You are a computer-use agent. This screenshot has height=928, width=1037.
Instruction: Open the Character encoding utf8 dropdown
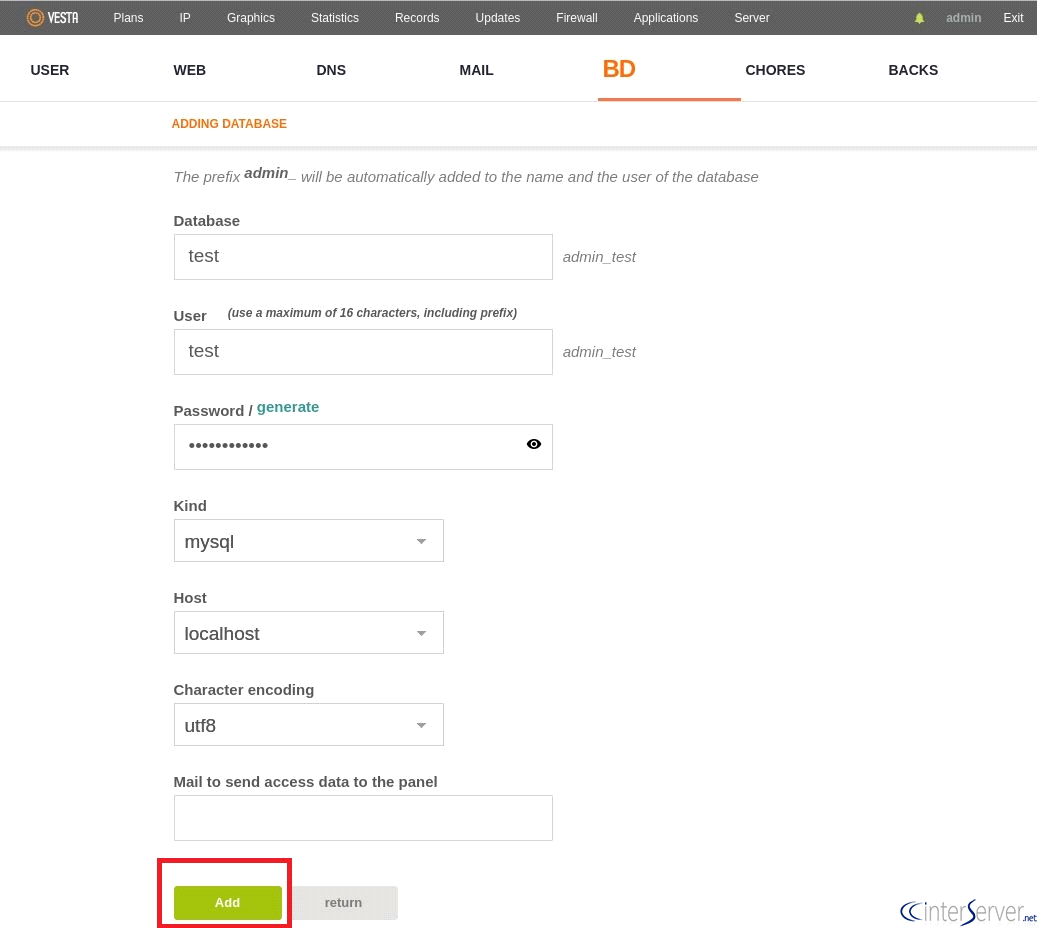point(309,724)
